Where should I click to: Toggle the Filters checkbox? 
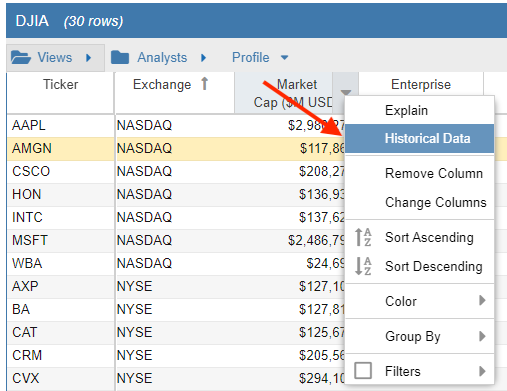point(363,371)
